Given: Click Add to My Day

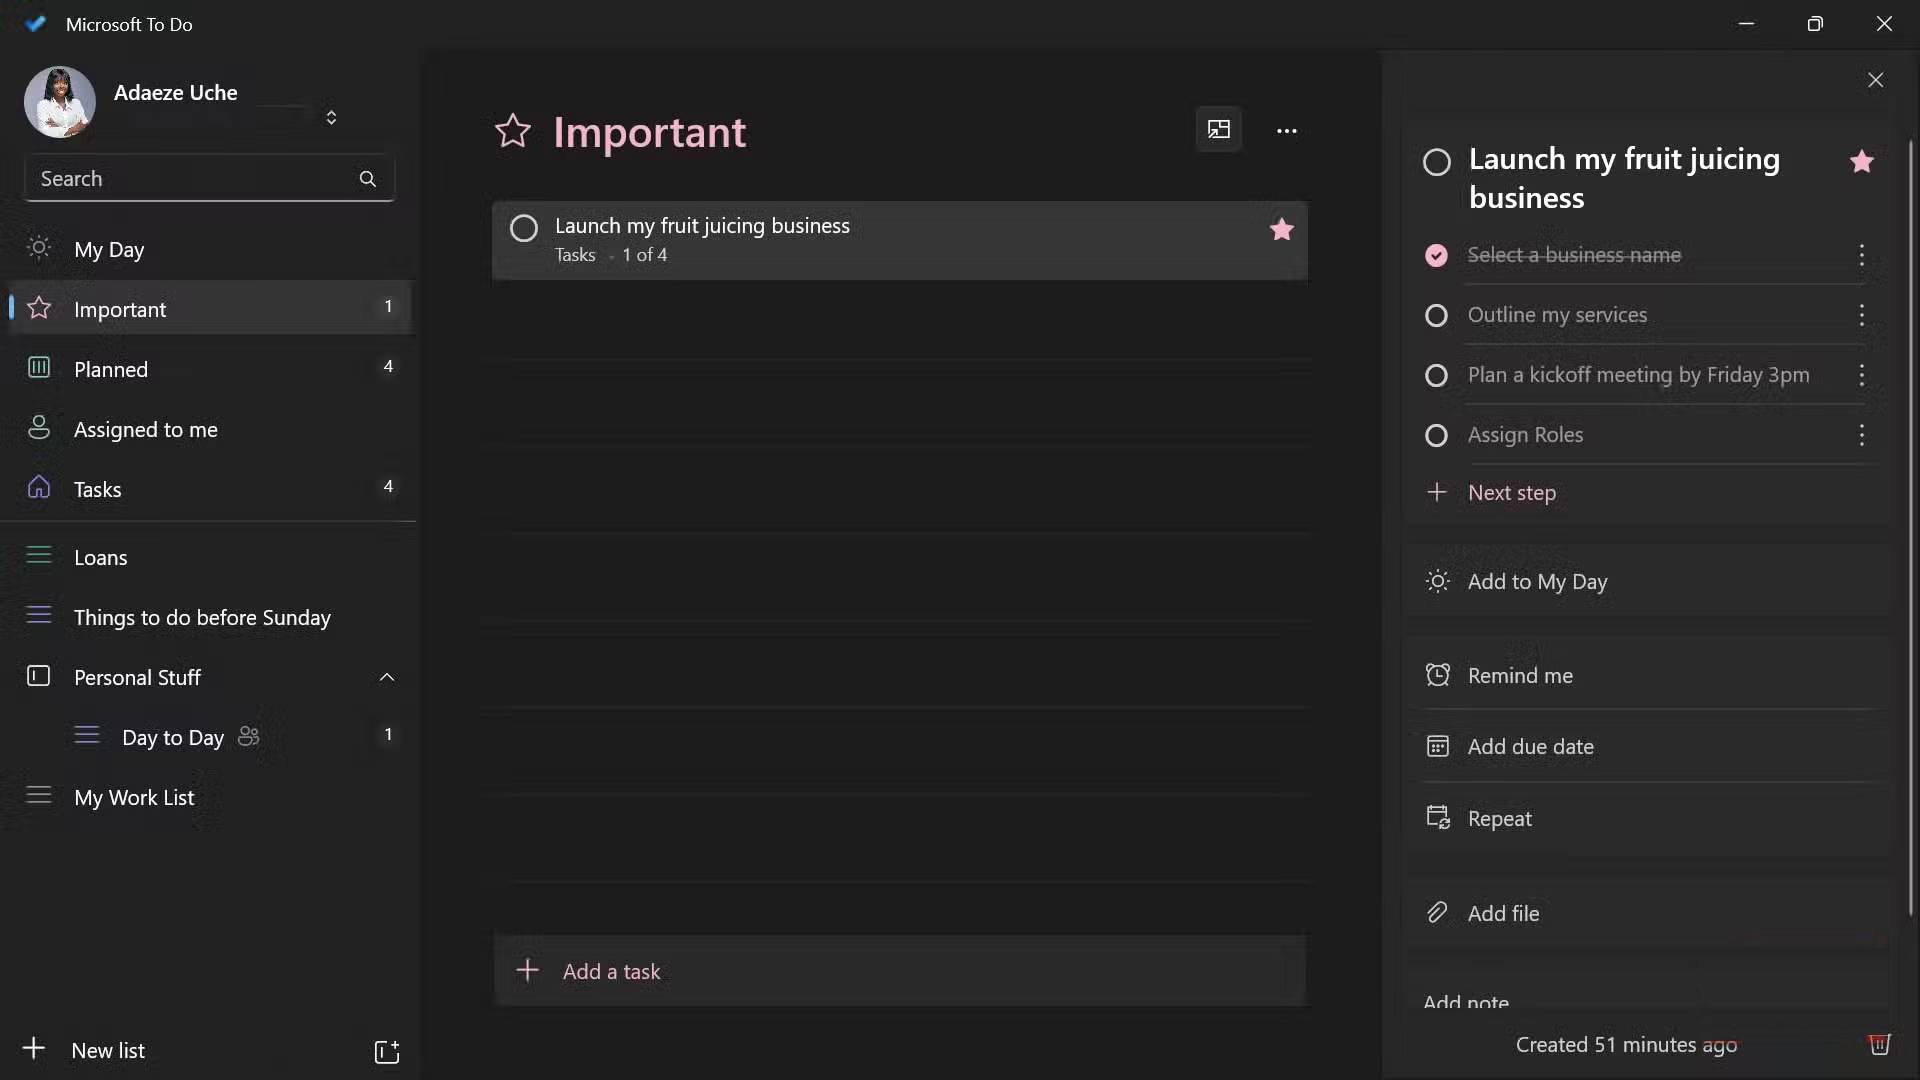Looking at the screenshot, I should point(1539,581).
